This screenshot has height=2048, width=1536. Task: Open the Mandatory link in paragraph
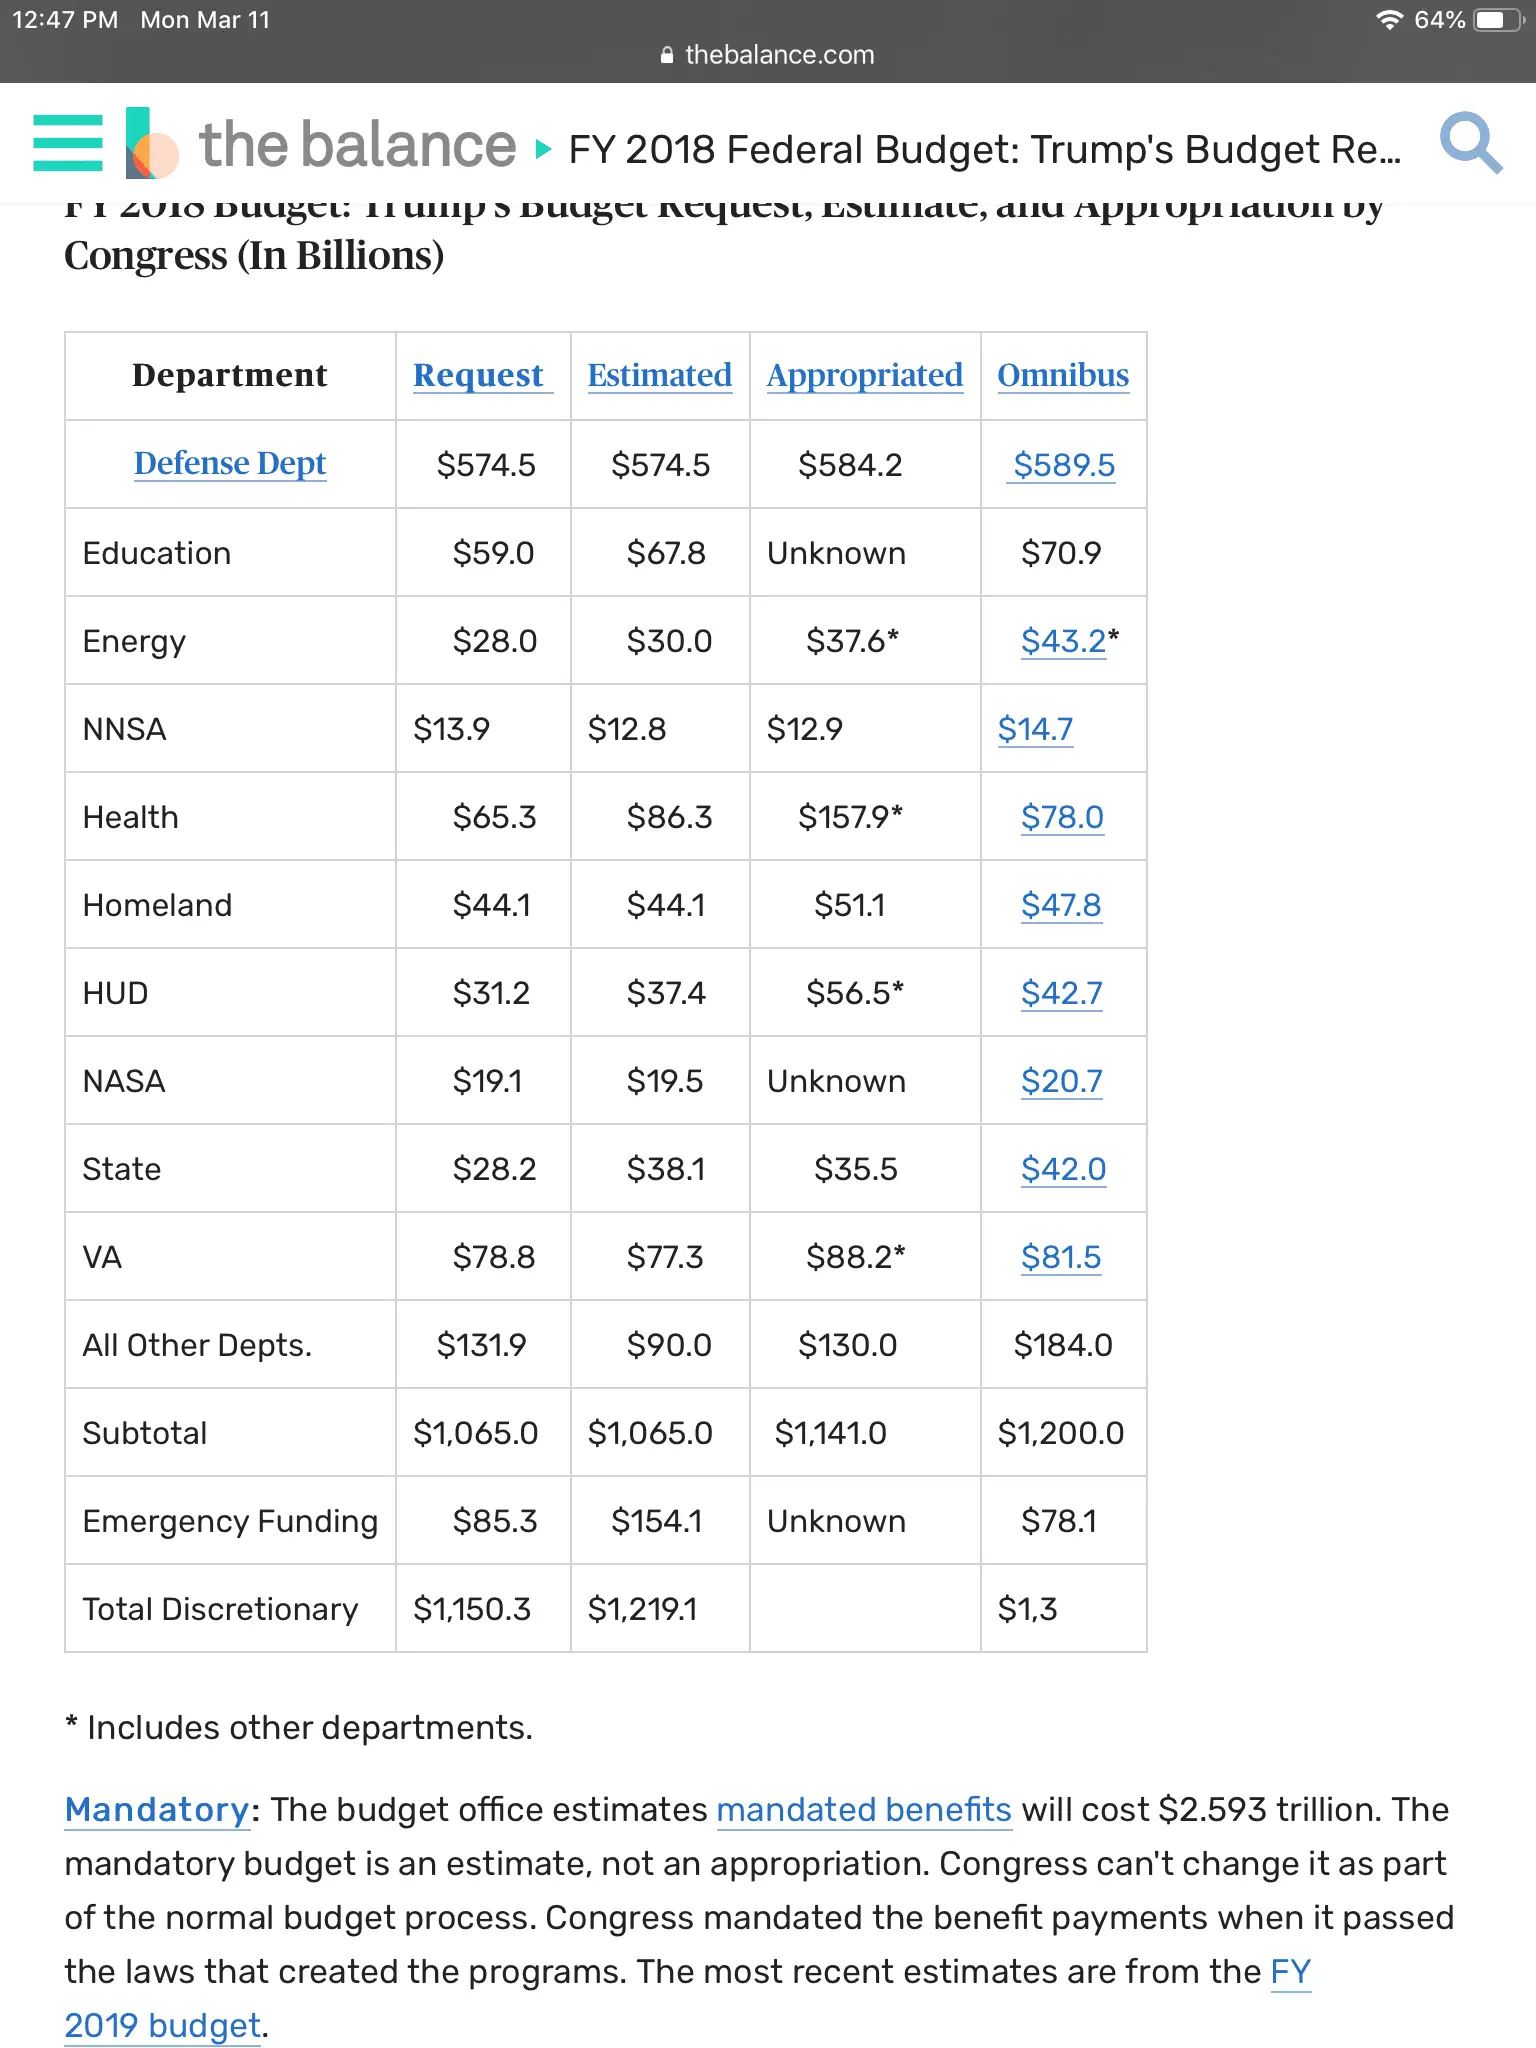[x=157, y=1810]
